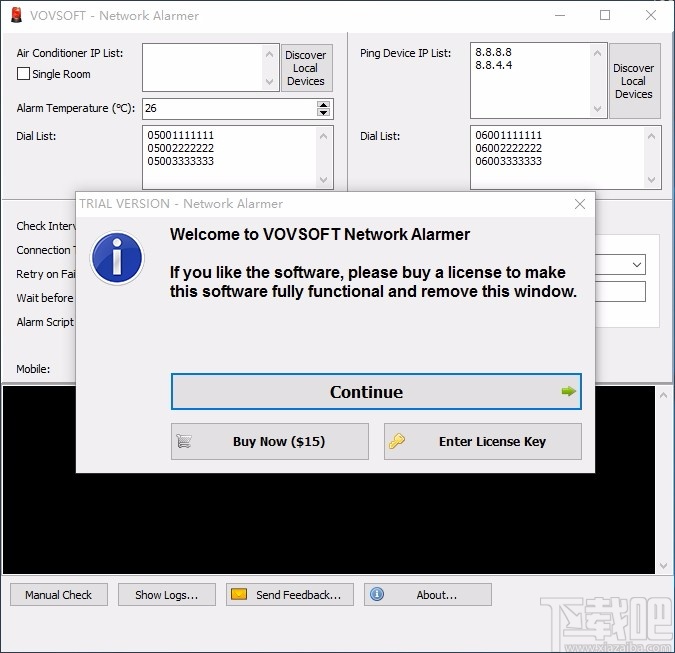Open Show Logs...

click(x=167, y=594)
